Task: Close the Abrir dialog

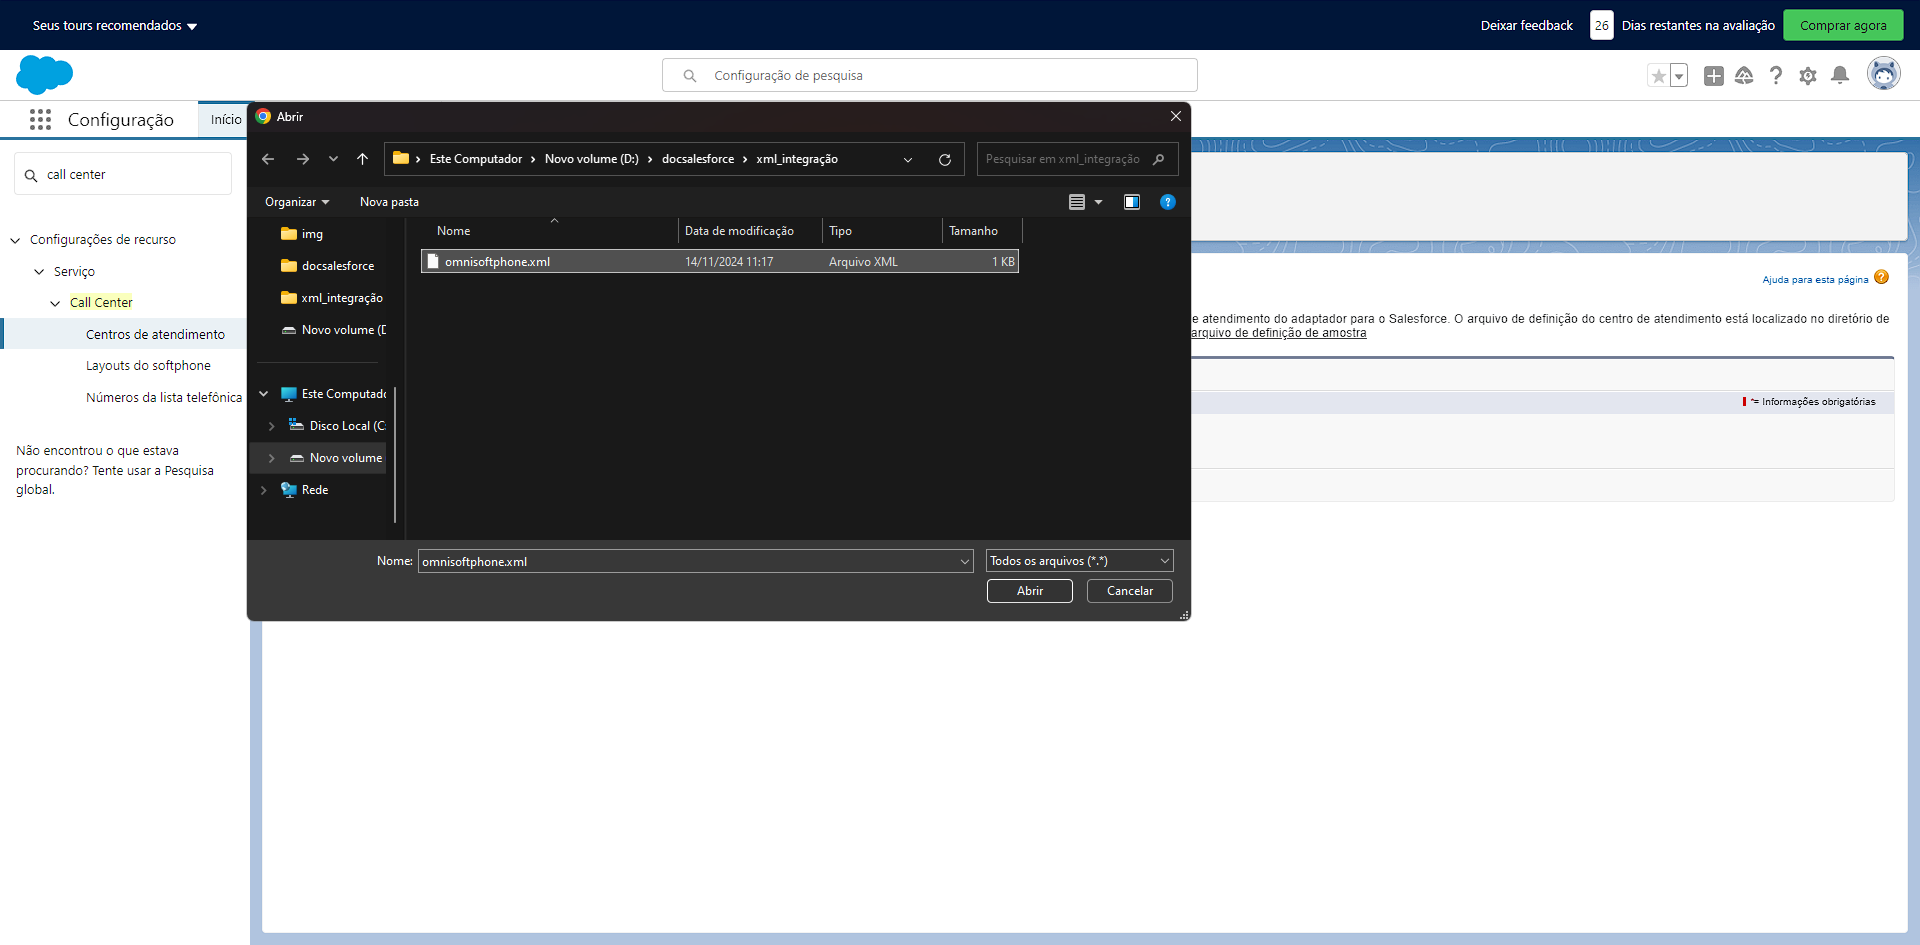Action: (x=1176, y=117)
